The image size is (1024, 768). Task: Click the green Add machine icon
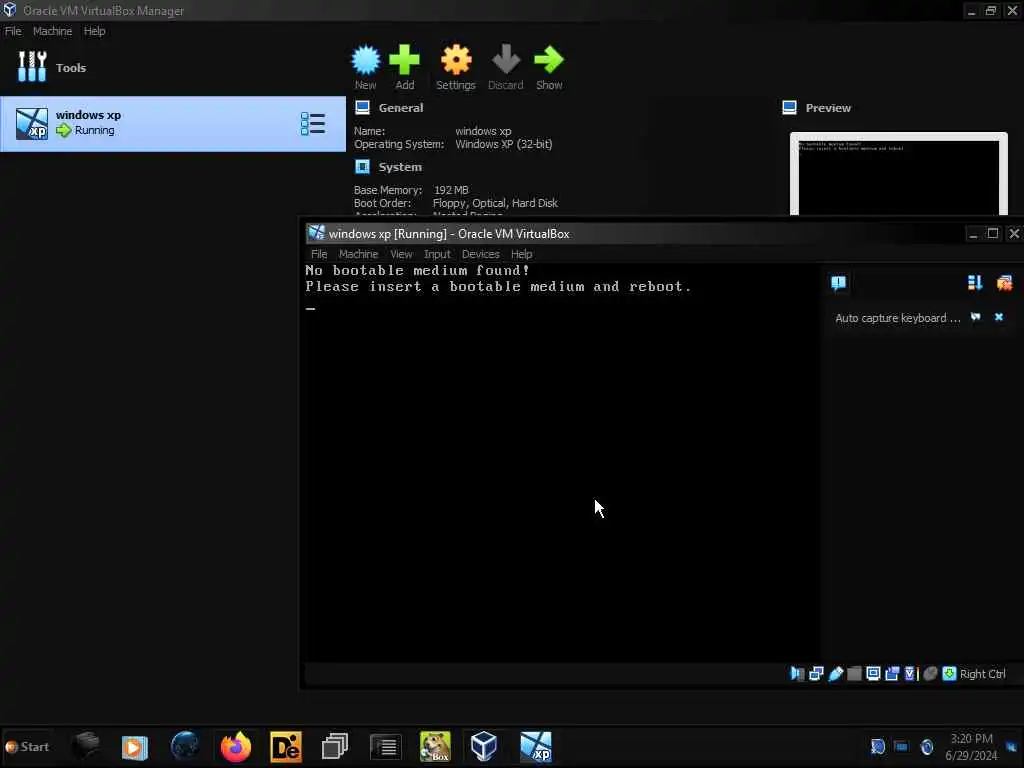tap(404, 60)
